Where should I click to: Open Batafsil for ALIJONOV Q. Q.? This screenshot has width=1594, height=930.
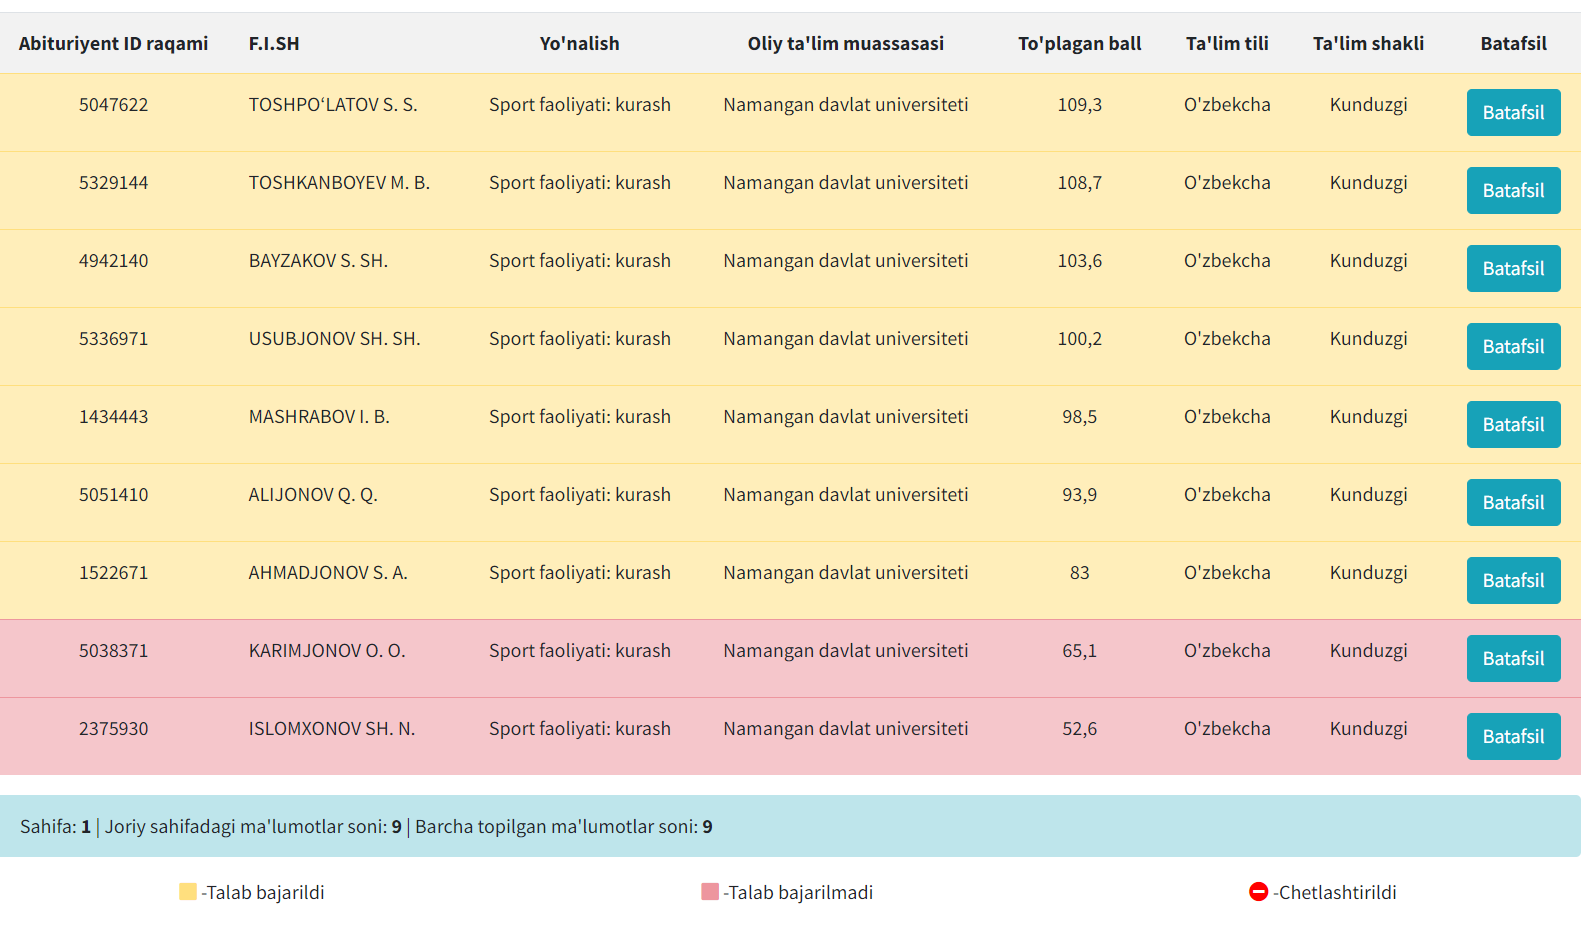point(1513,503)
